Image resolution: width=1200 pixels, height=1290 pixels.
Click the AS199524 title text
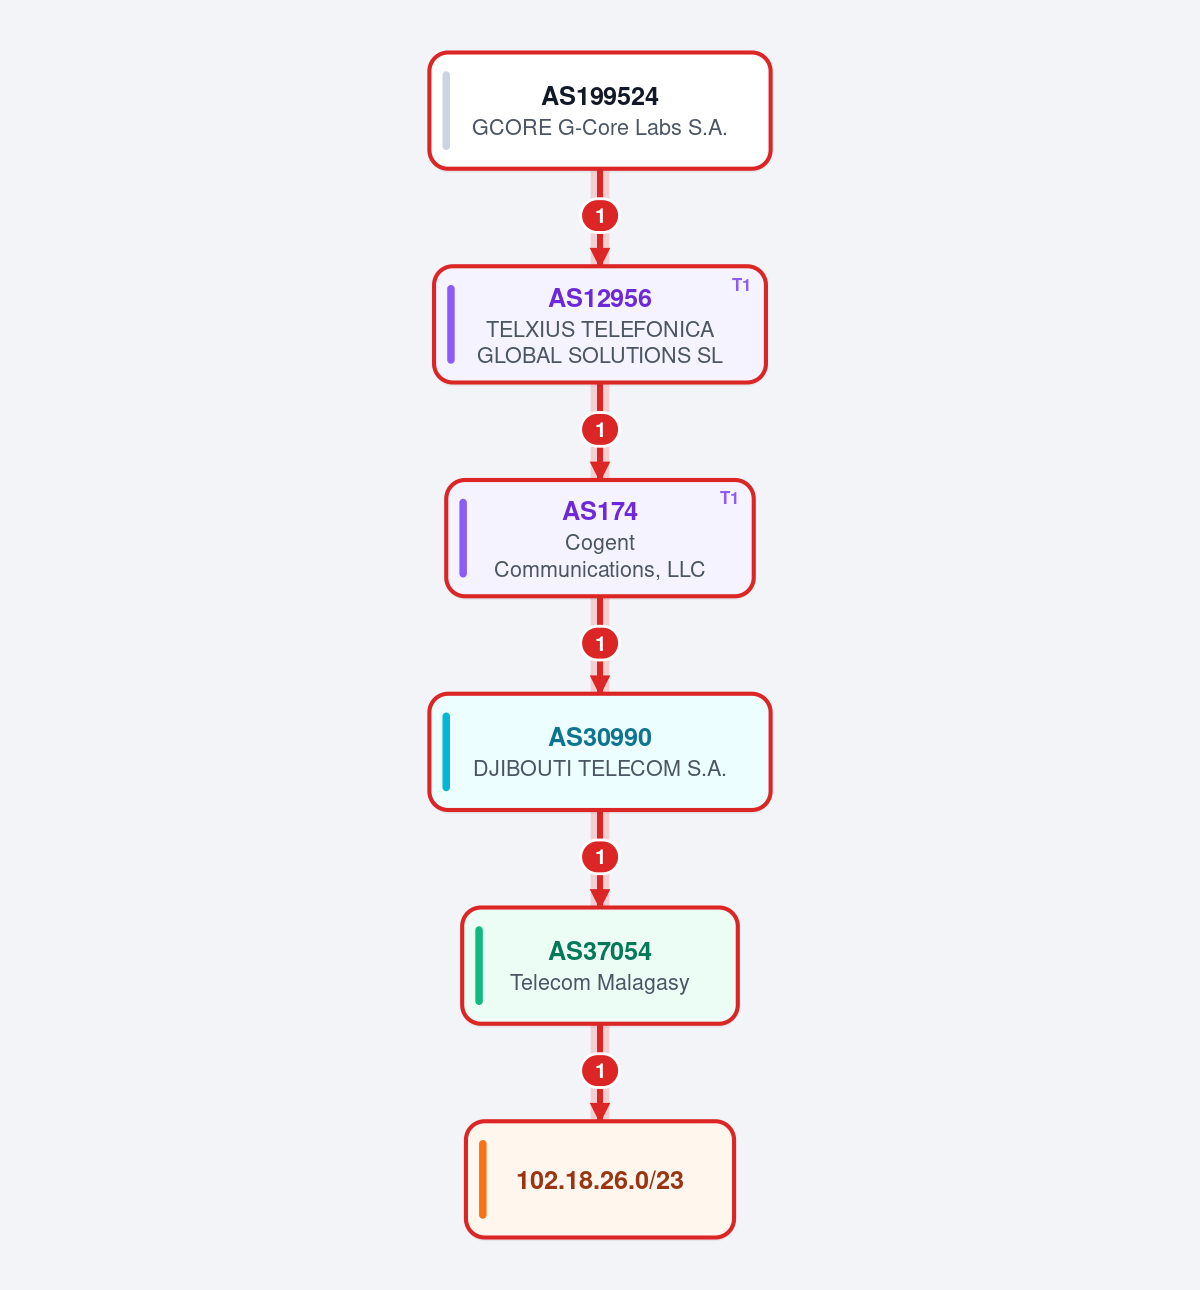tap(600, 96)
